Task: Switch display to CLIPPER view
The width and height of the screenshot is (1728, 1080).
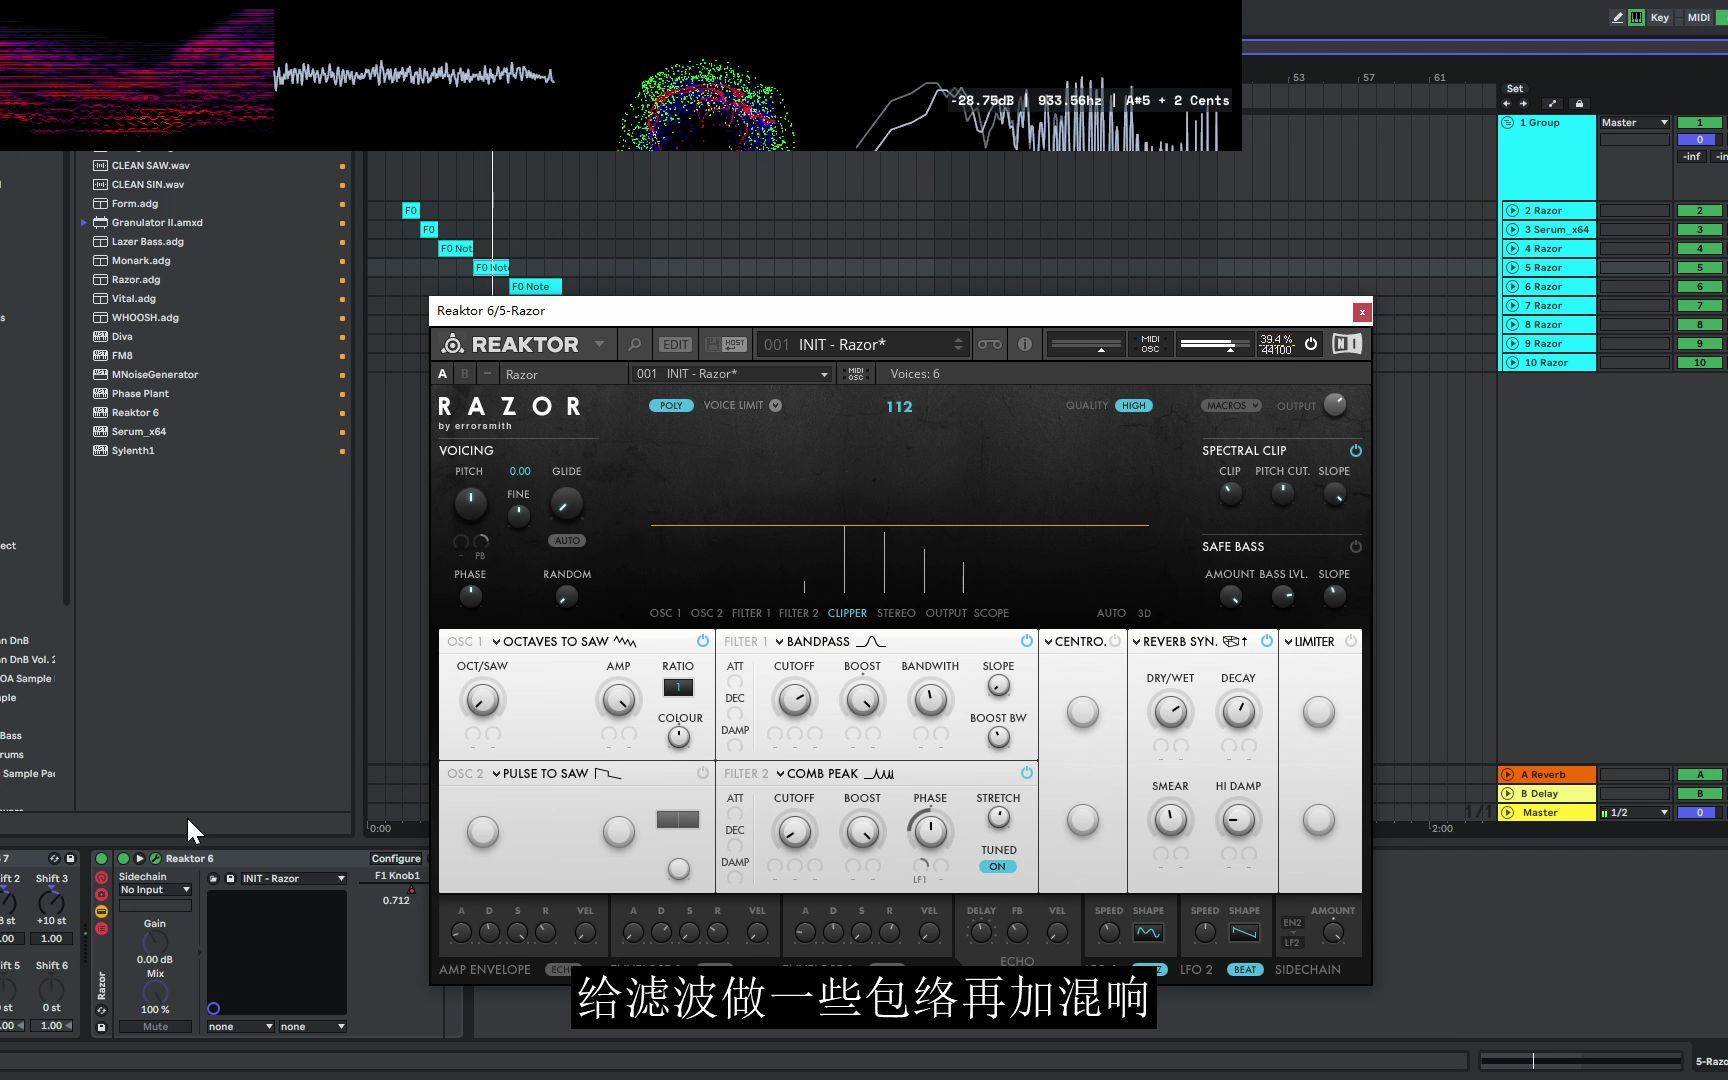Action: pyautogui.click(x=847, y=614)
